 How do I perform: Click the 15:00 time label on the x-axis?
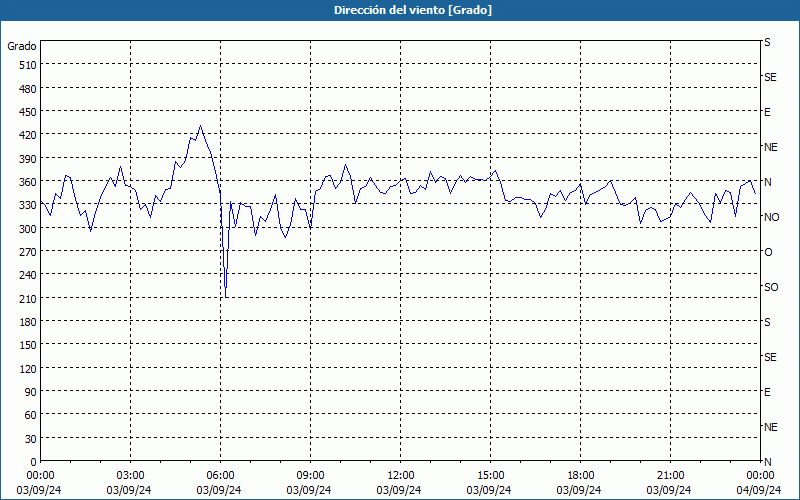491,475
